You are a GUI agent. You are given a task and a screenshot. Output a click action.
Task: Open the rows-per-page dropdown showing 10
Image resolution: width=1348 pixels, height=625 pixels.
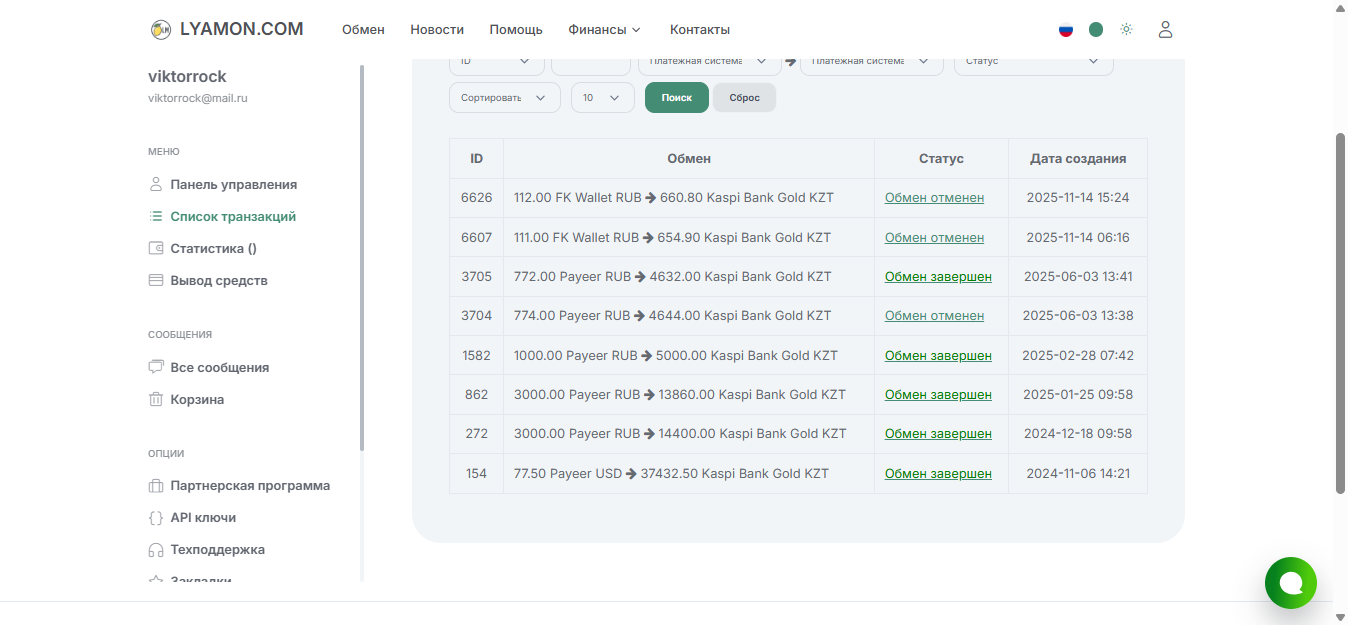pyautogui.click(x=603, y=98)
